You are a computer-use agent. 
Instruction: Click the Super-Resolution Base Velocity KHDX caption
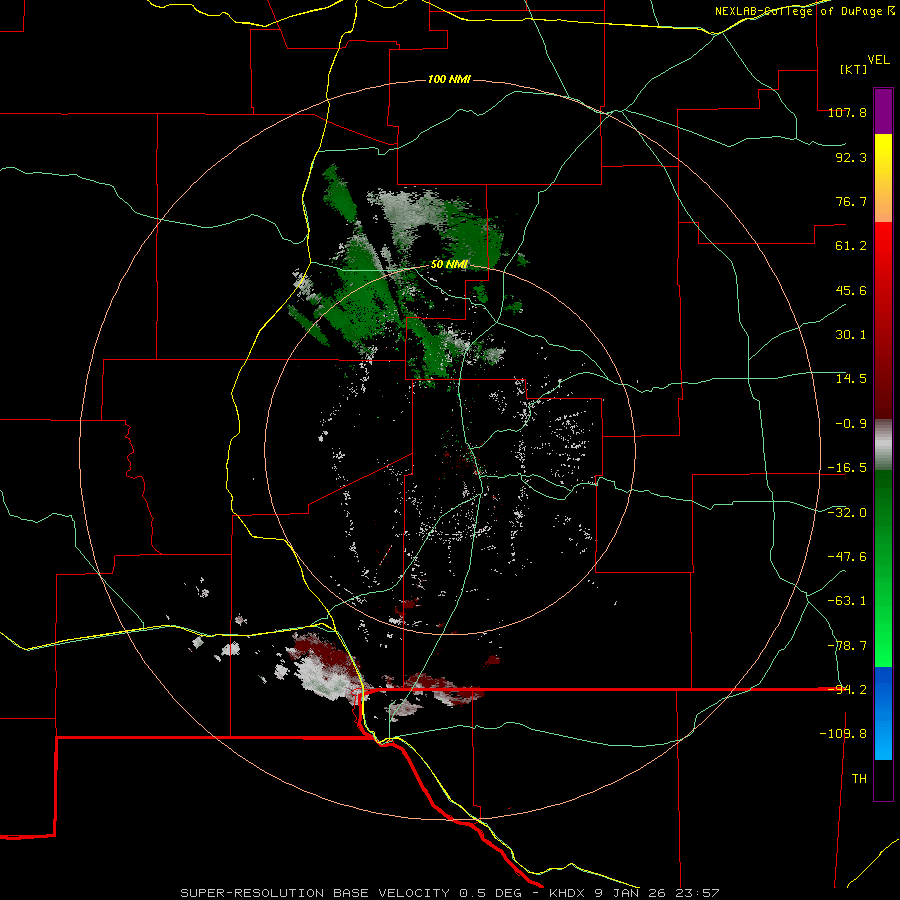tap(449, 893)
